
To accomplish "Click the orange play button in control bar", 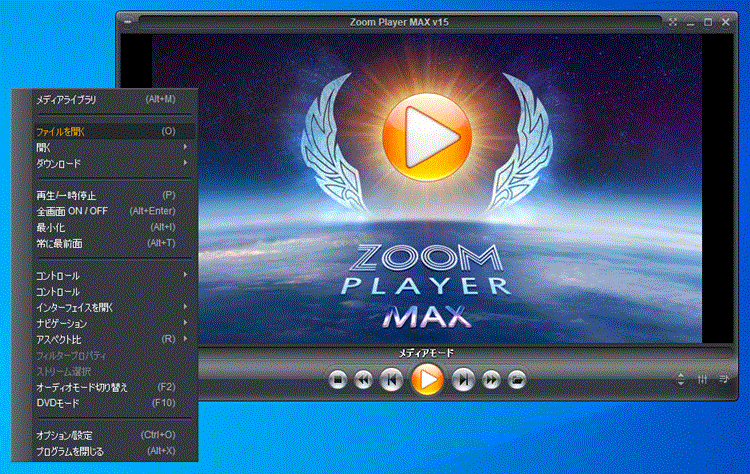I will pos(427,380).
